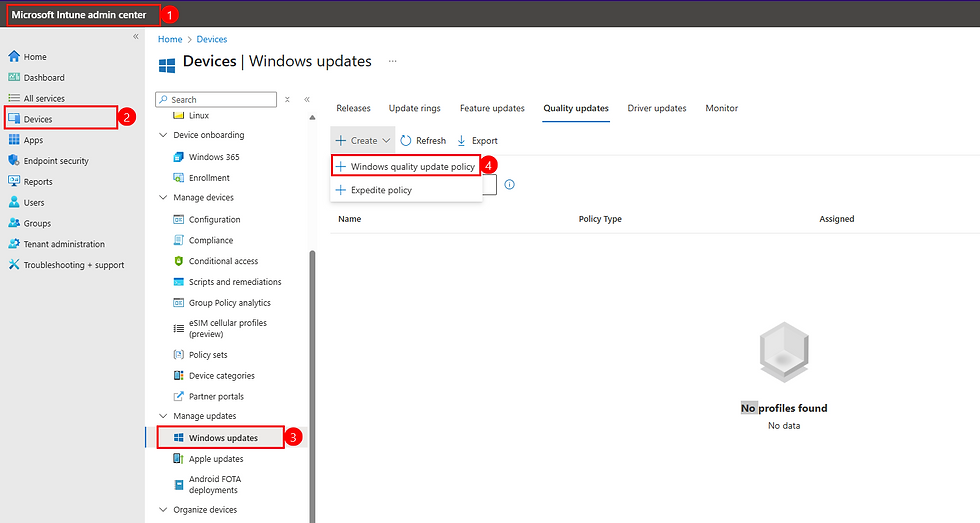Click Microsoft Intune admin center title

pyautogui.click(x=79, y=14)
